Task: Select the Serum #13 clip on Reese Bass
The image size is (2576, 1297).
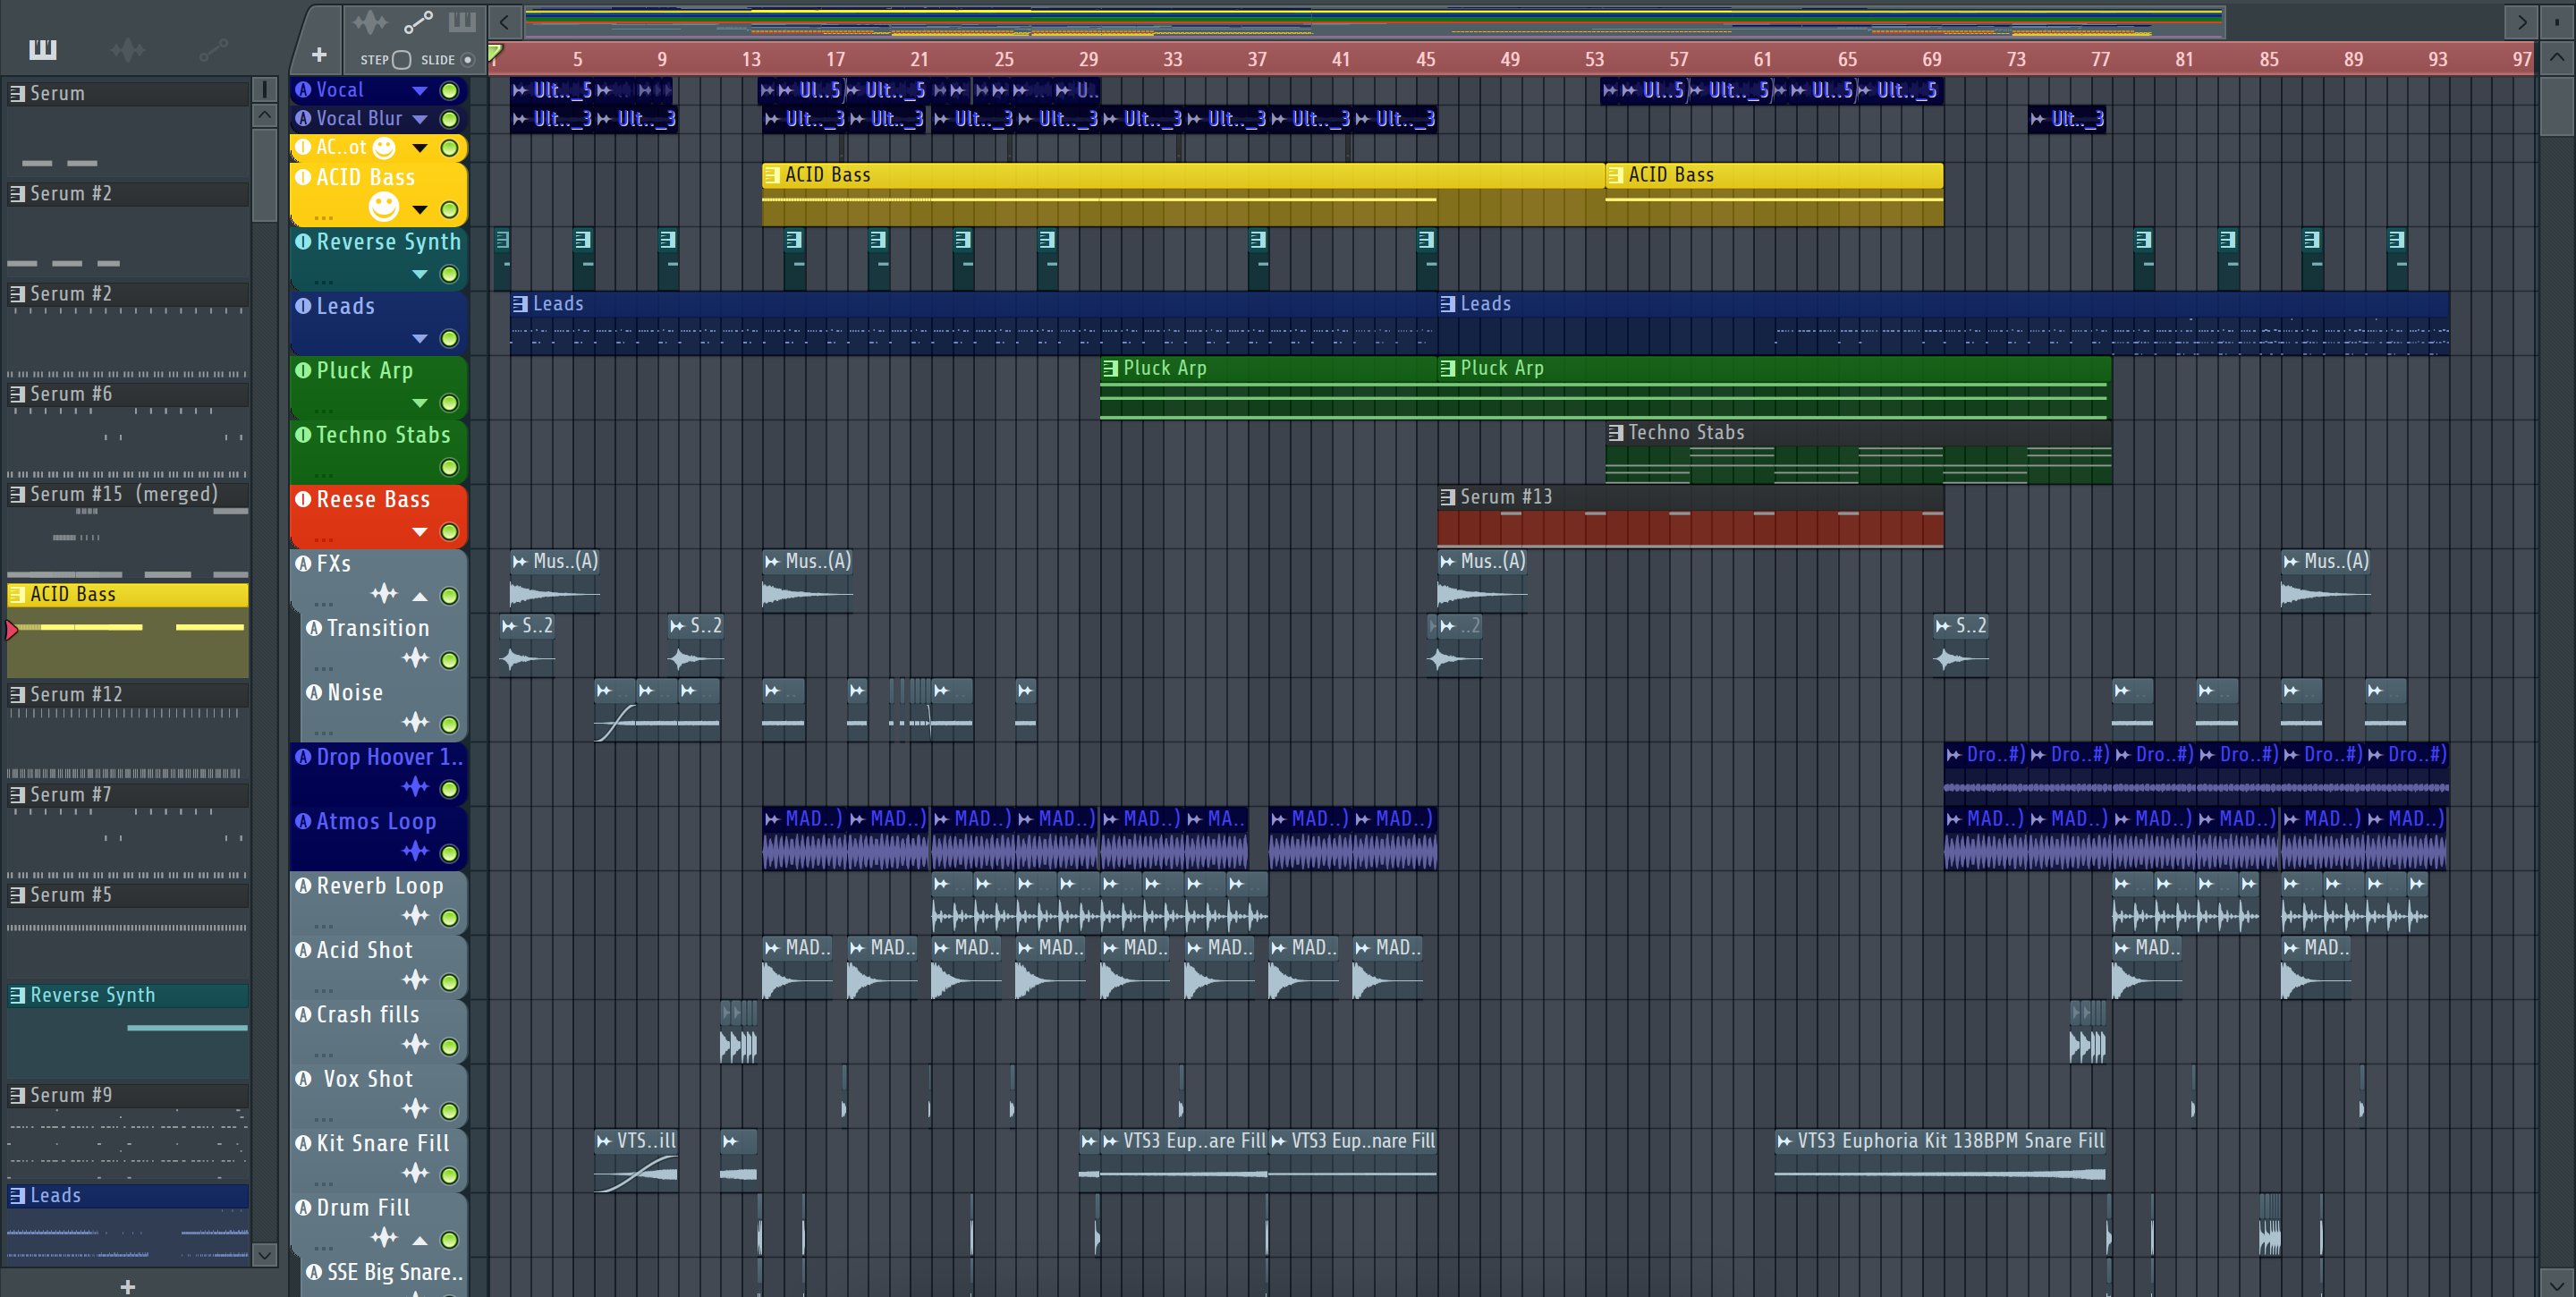Action: coord(1690,516)
